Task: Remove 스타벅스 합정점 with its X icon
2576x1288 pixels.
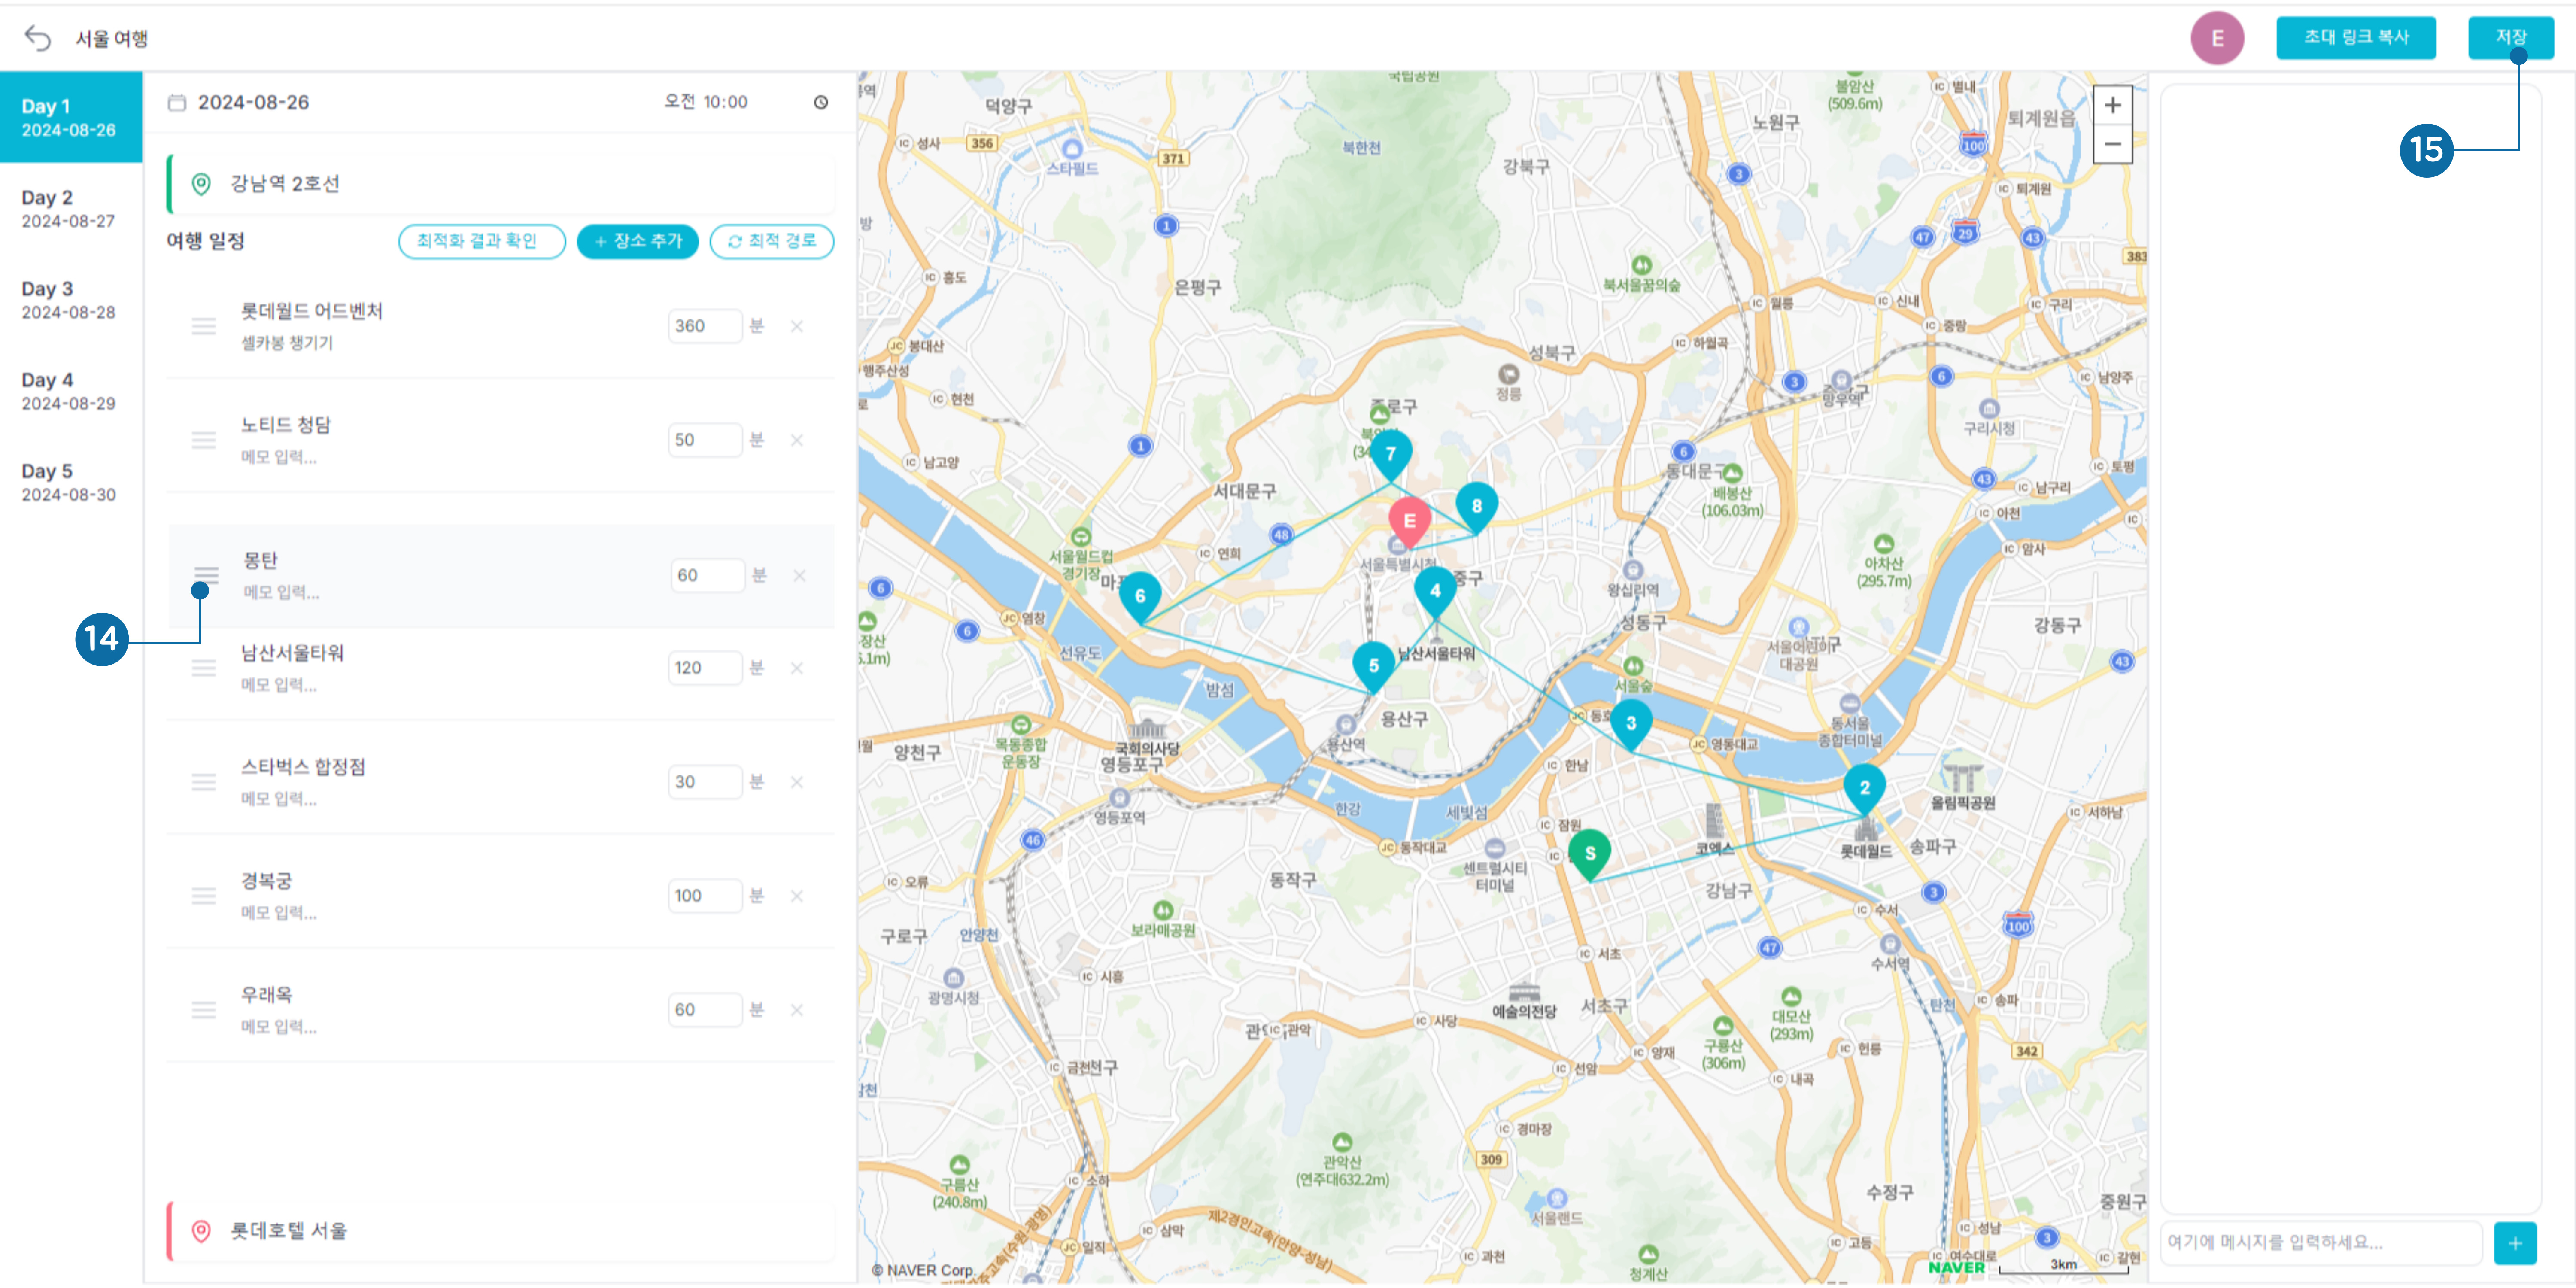Action: point(797,782)
